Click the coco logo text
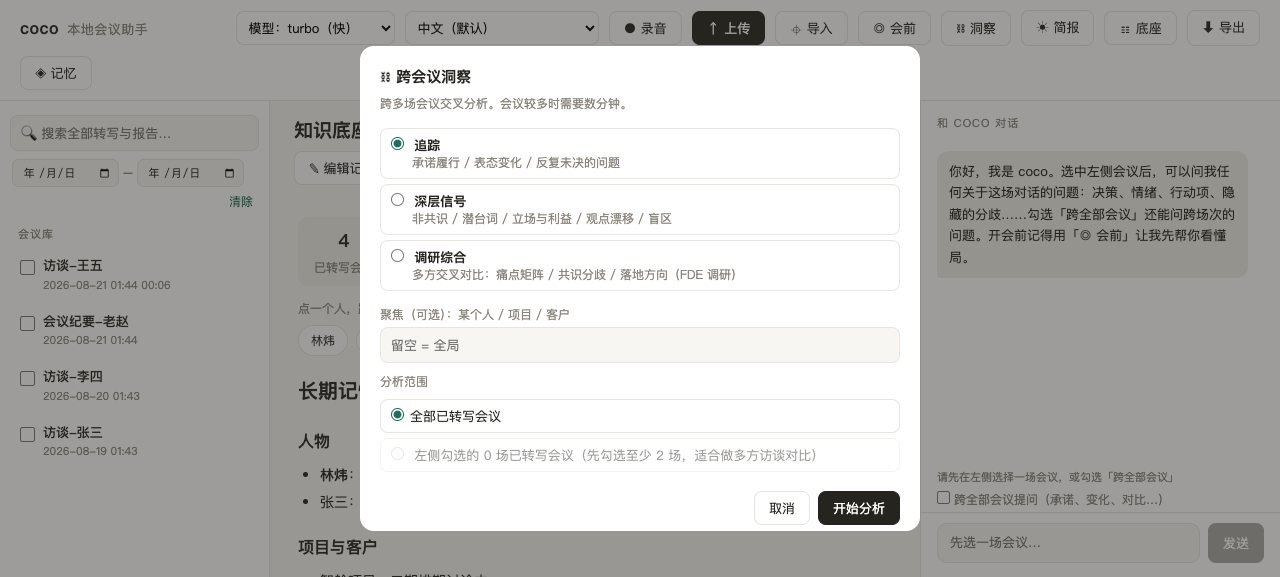 [39, 29]
